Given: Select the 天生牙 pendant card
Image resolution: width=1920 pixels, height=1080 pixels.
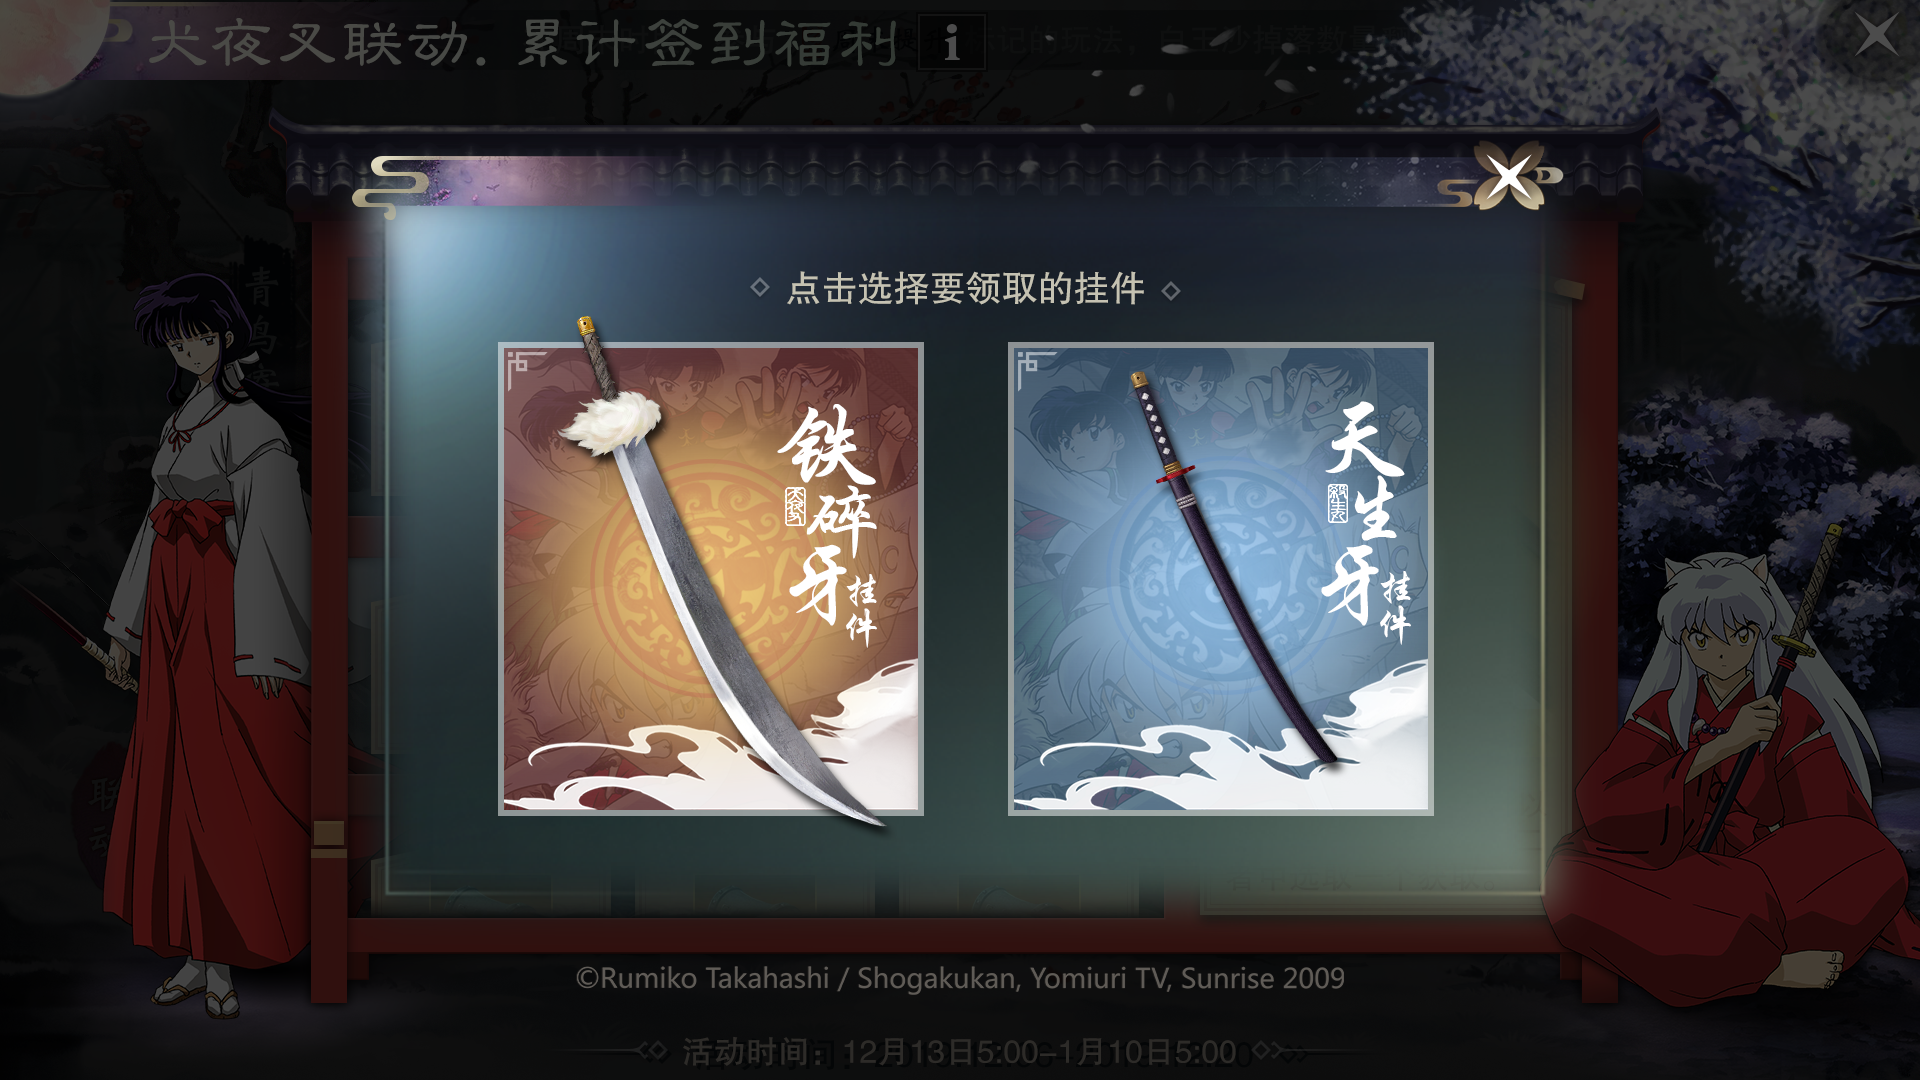Looking at the screenshot, I should (1221, 579).
